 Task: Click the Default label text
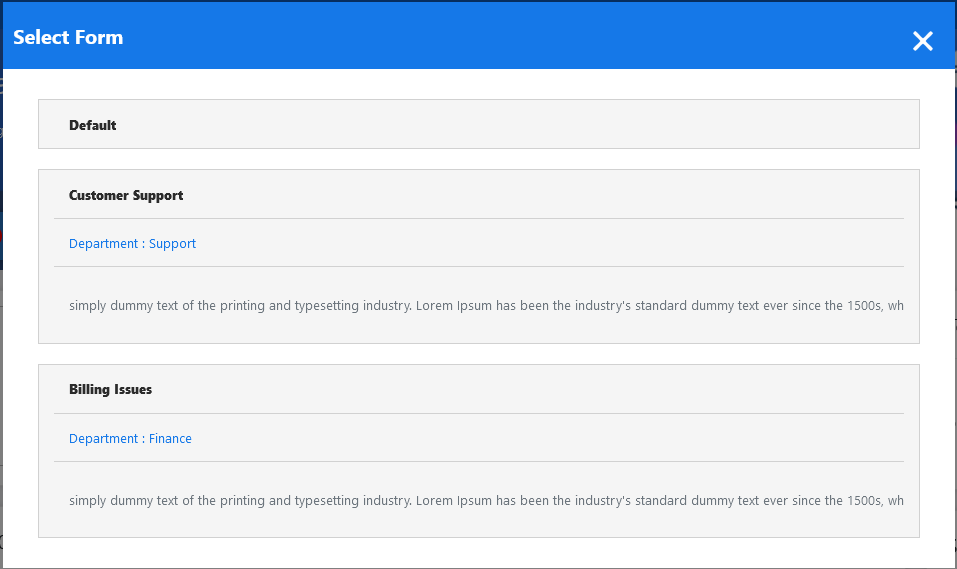93,126
